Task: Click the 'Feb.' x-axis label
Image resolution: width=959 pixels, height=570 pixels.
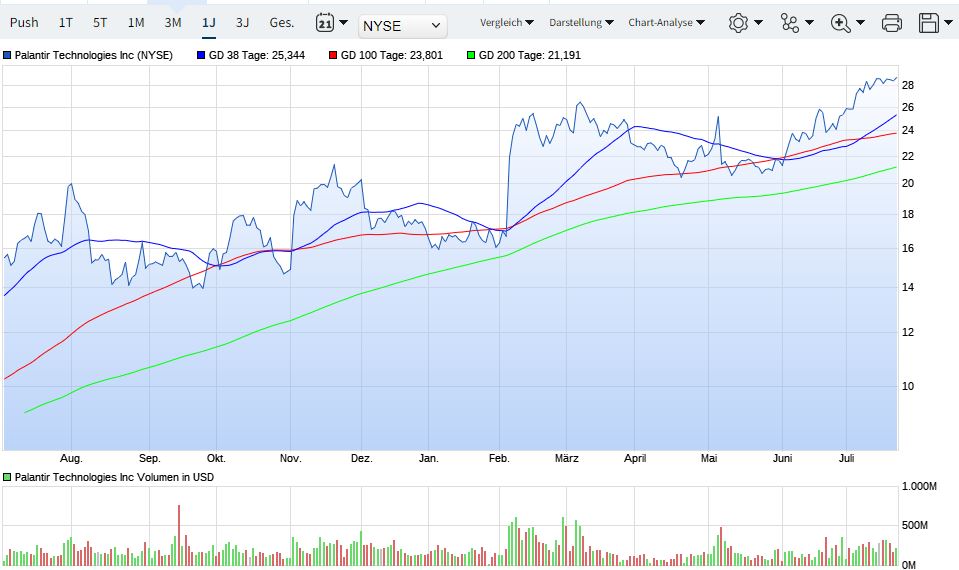Action: tap(499, 458)
